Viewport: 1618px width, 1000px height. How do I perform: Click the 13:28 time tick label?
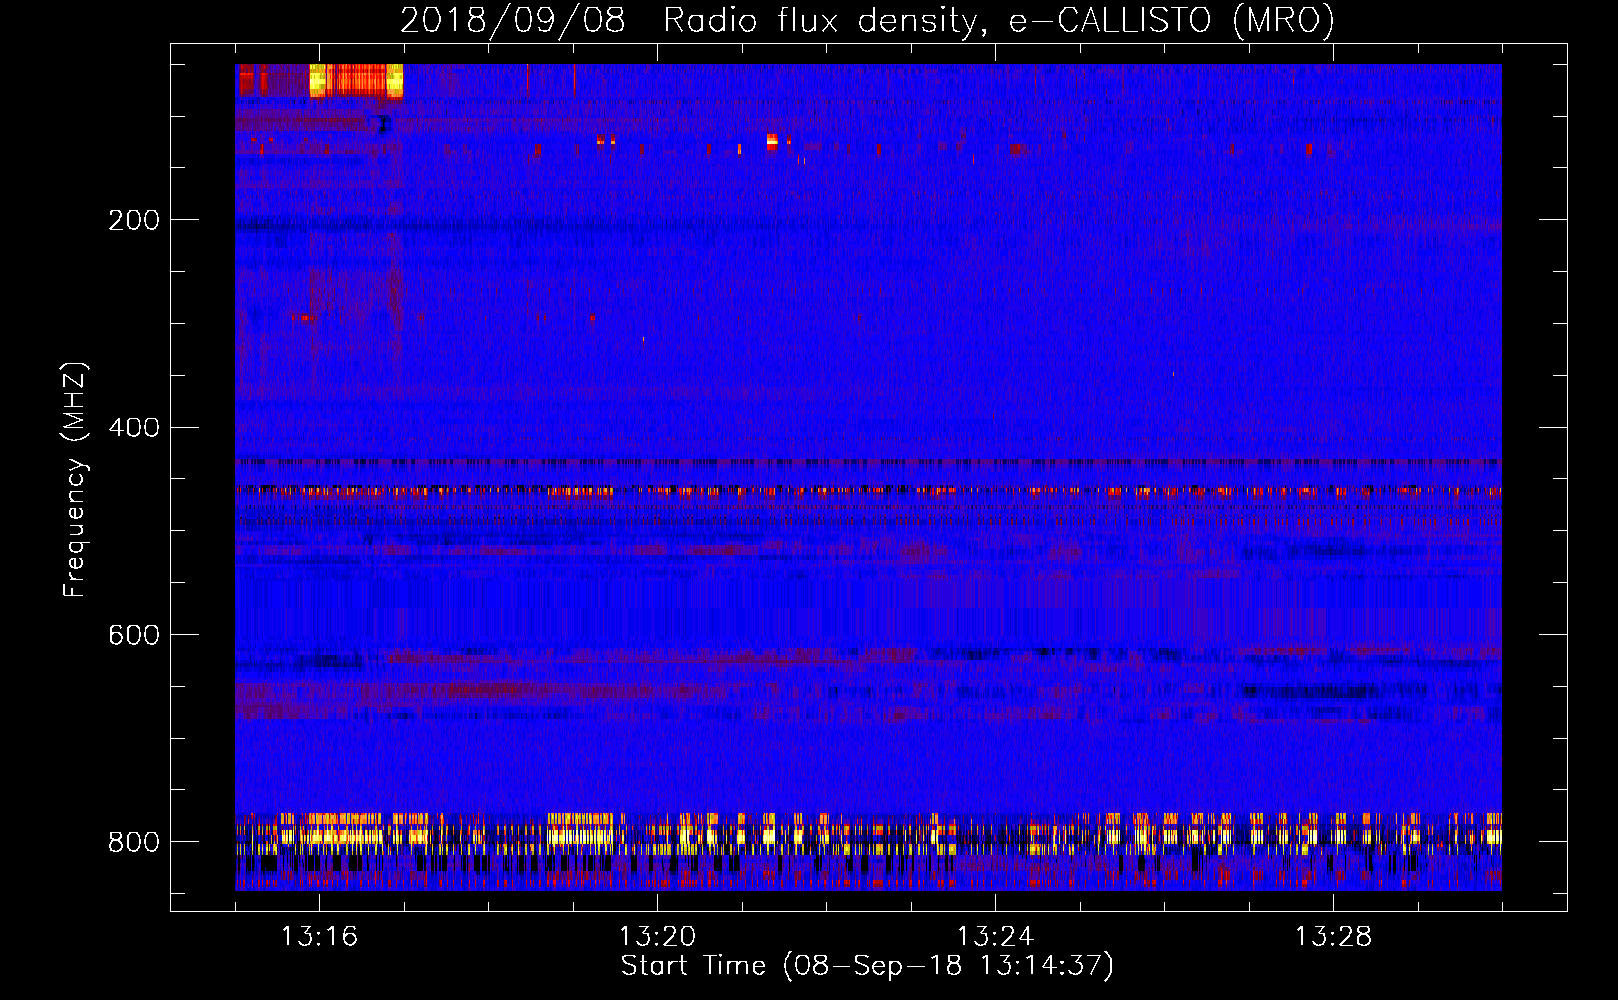click(1333, 936)
